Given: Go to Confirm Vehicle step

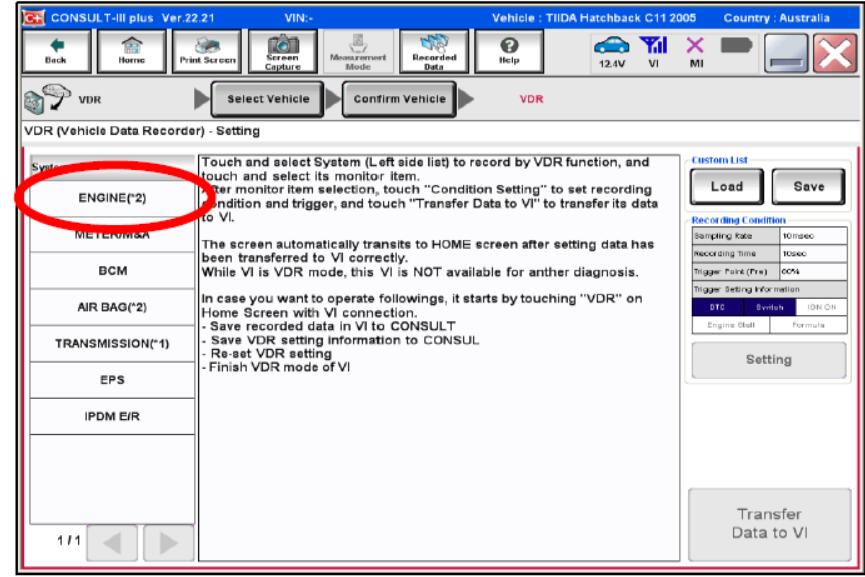Looking at the screenshot, I should (399, 99).
